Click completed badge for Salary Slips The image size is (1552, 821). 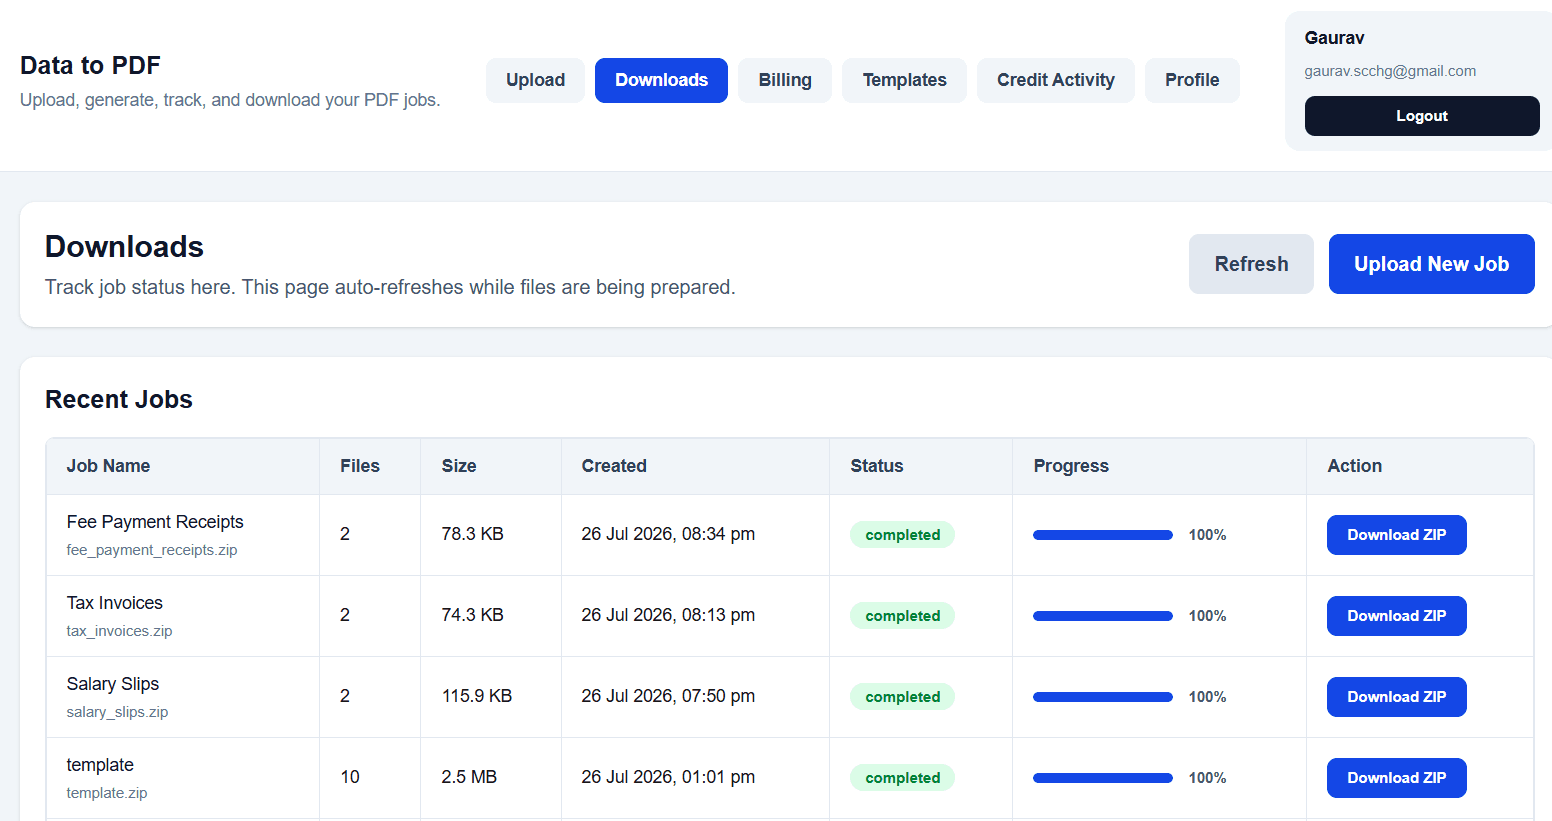click(902, 697)
